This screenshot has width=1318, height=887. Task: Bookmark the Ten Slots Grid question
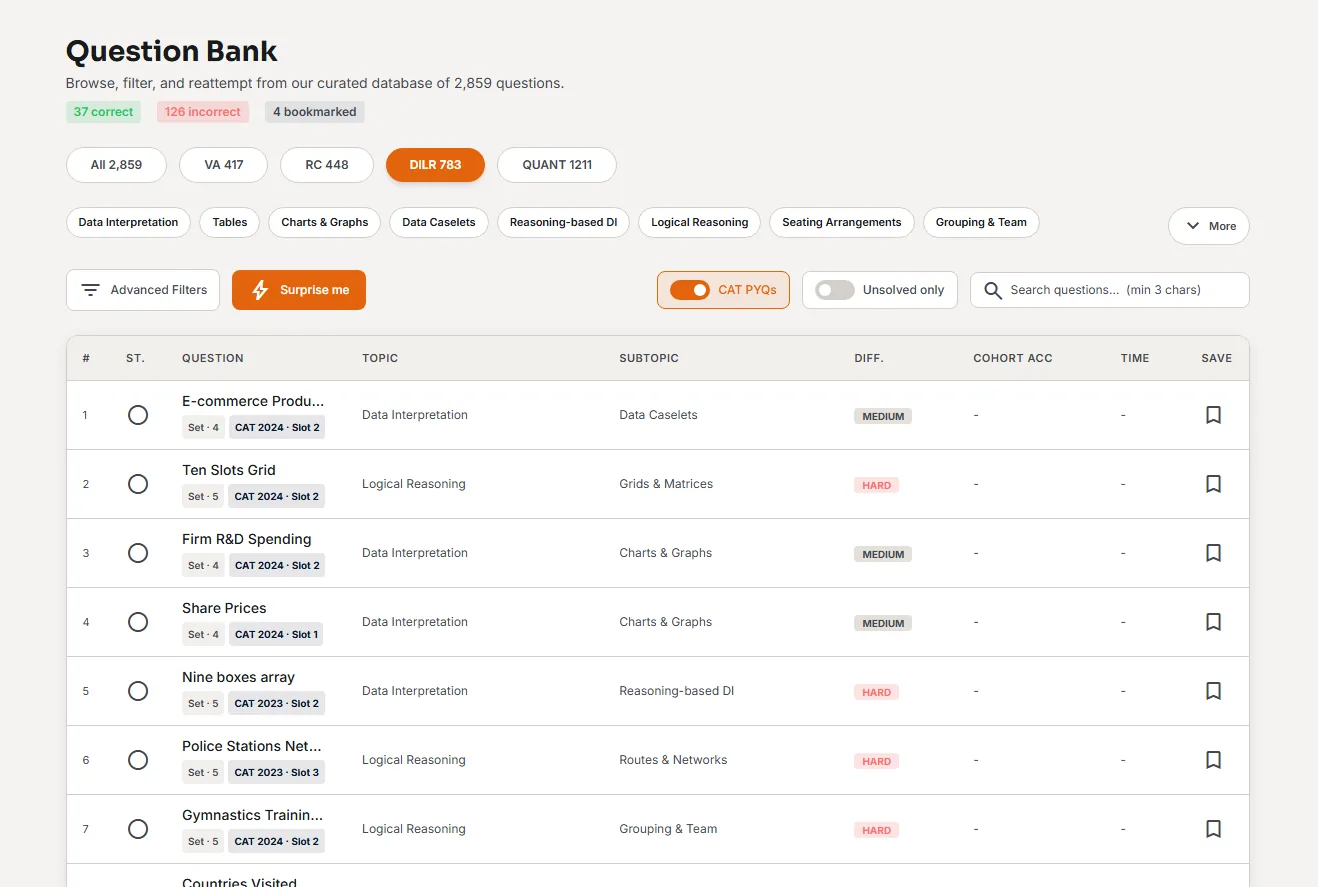[1213, 484]
